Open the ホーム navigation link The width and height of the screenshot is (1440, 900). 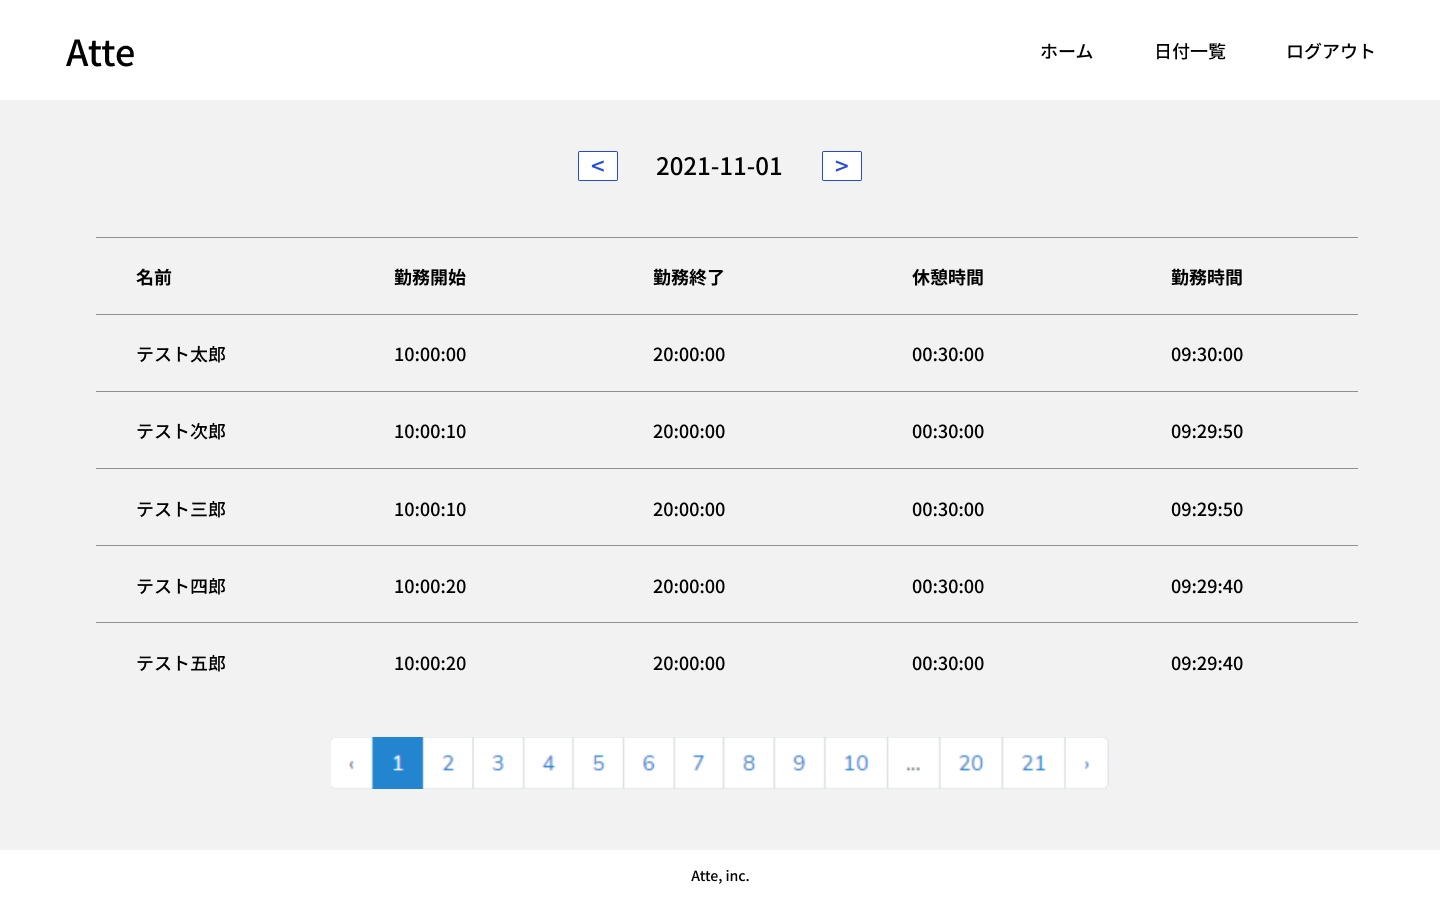coord(1066,51)
